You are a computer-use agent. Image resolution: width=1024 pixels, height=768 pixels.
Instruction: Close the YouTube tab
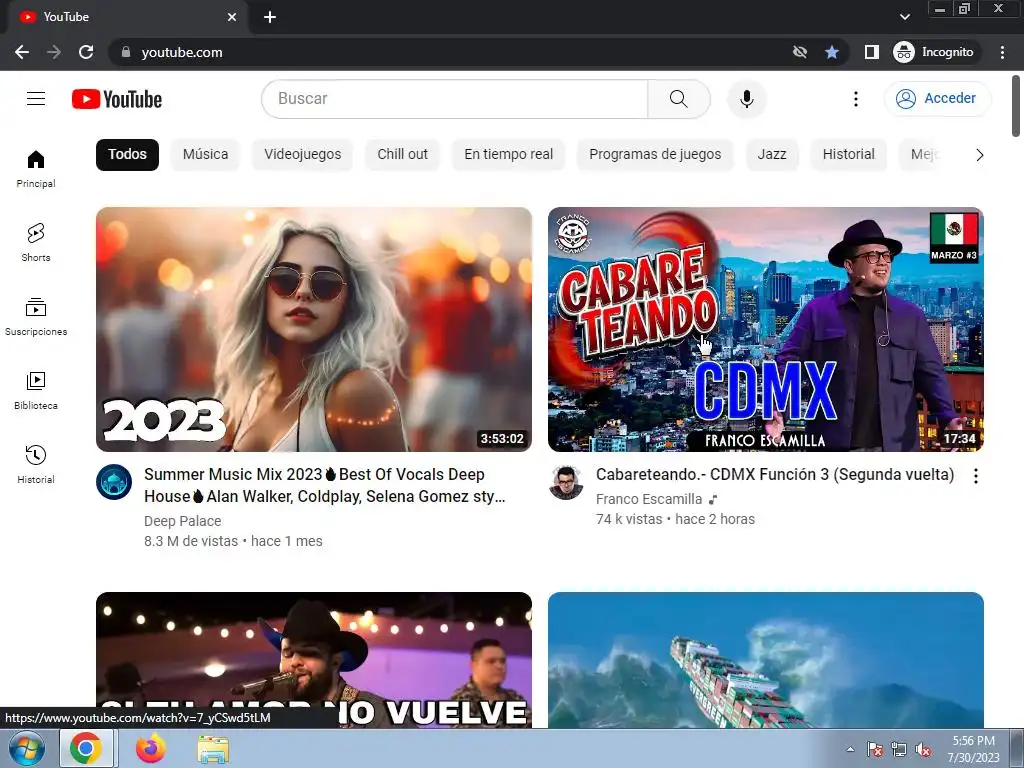232,17
